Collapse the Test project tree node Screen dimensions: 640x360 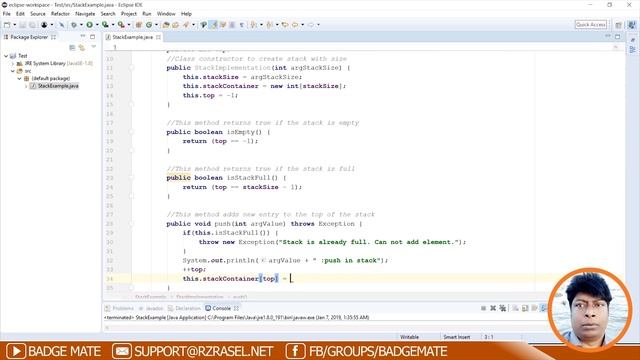pyautogui.click(x=6, y=56)
